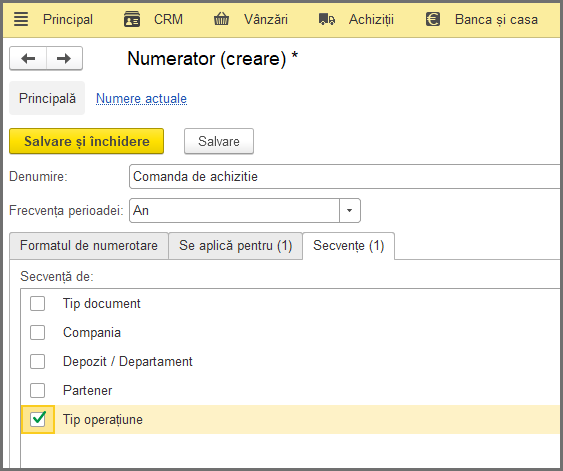The height and width of the screenshot is (471, 563).
Task: Click the Vânzări basket icon
Action: tap(221, 19)
